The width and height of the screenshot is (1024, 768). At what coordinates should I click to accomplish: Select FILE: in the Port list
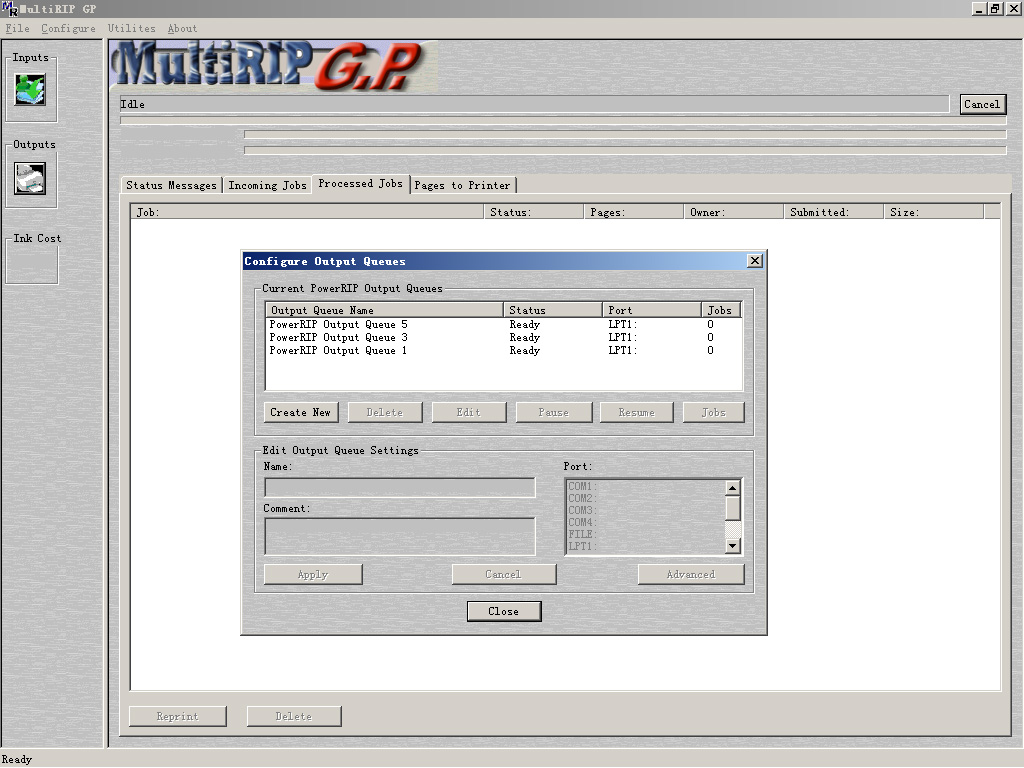click(x=645, y=534)
